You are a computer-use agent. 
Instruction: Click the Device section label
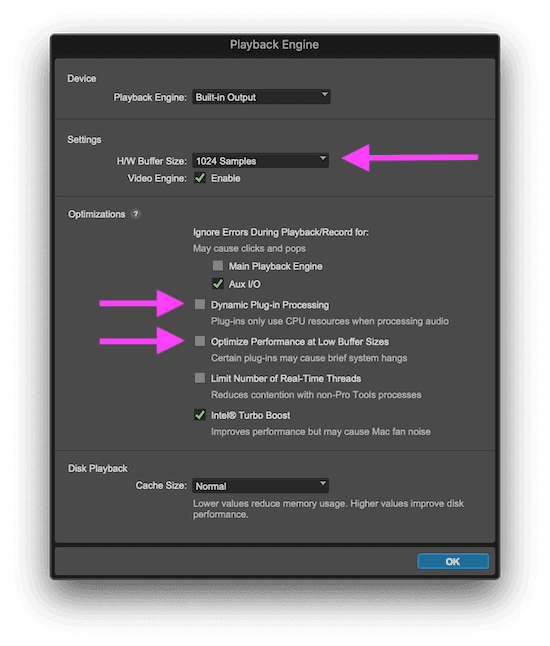click(x=82, y=79)
